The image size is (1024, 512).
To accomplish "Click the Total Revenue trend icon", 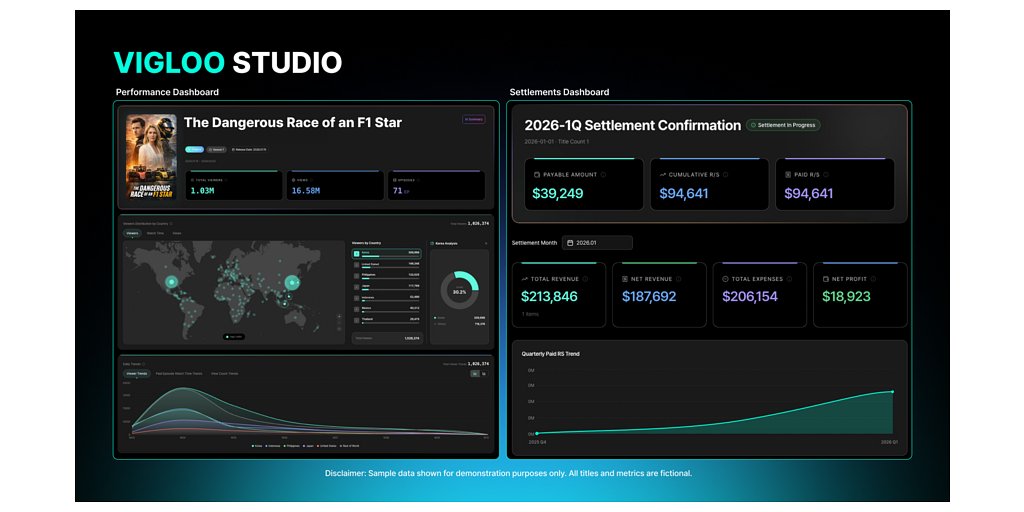I will tap(524, 279).
